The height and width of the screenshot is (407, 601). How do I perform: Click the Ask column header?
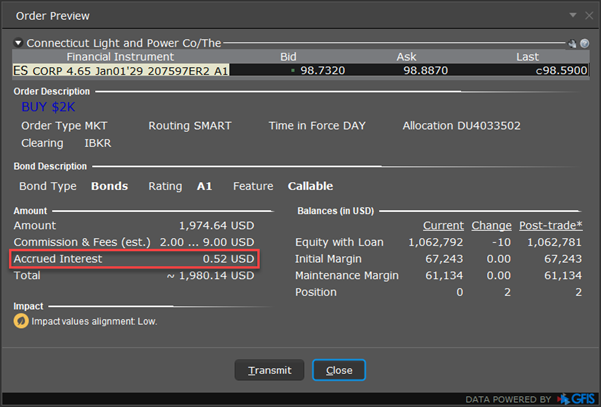(x=406, y=57)
